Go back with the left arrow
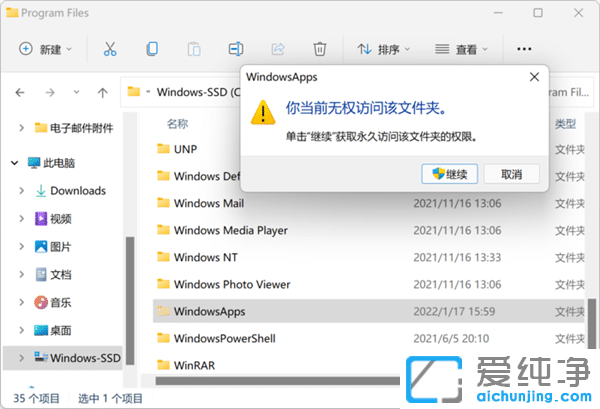Image resolution: width=600 pixels, height=409 pixels. [20, 92]
